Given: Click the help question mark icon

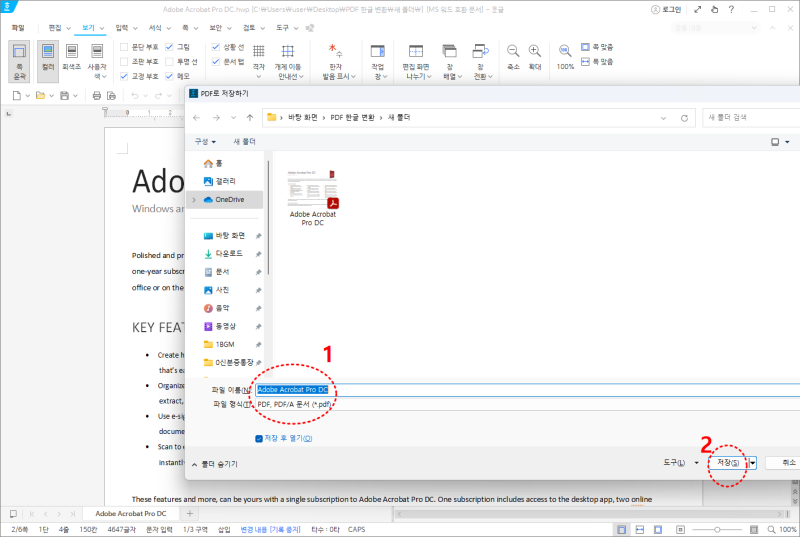Looking at the screenshot, I should pyautogui.click(x=731, y=9).
